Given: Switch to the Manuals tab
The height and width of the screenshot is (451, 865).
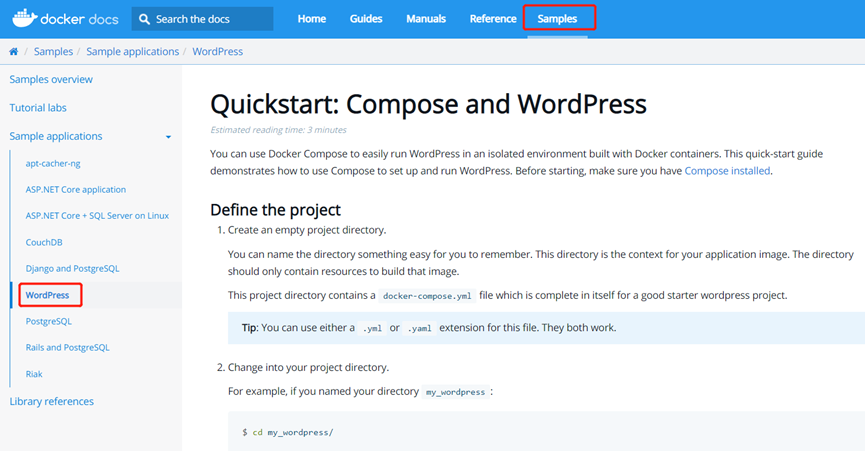Looking at the screenshot, I should pos(426,19).
